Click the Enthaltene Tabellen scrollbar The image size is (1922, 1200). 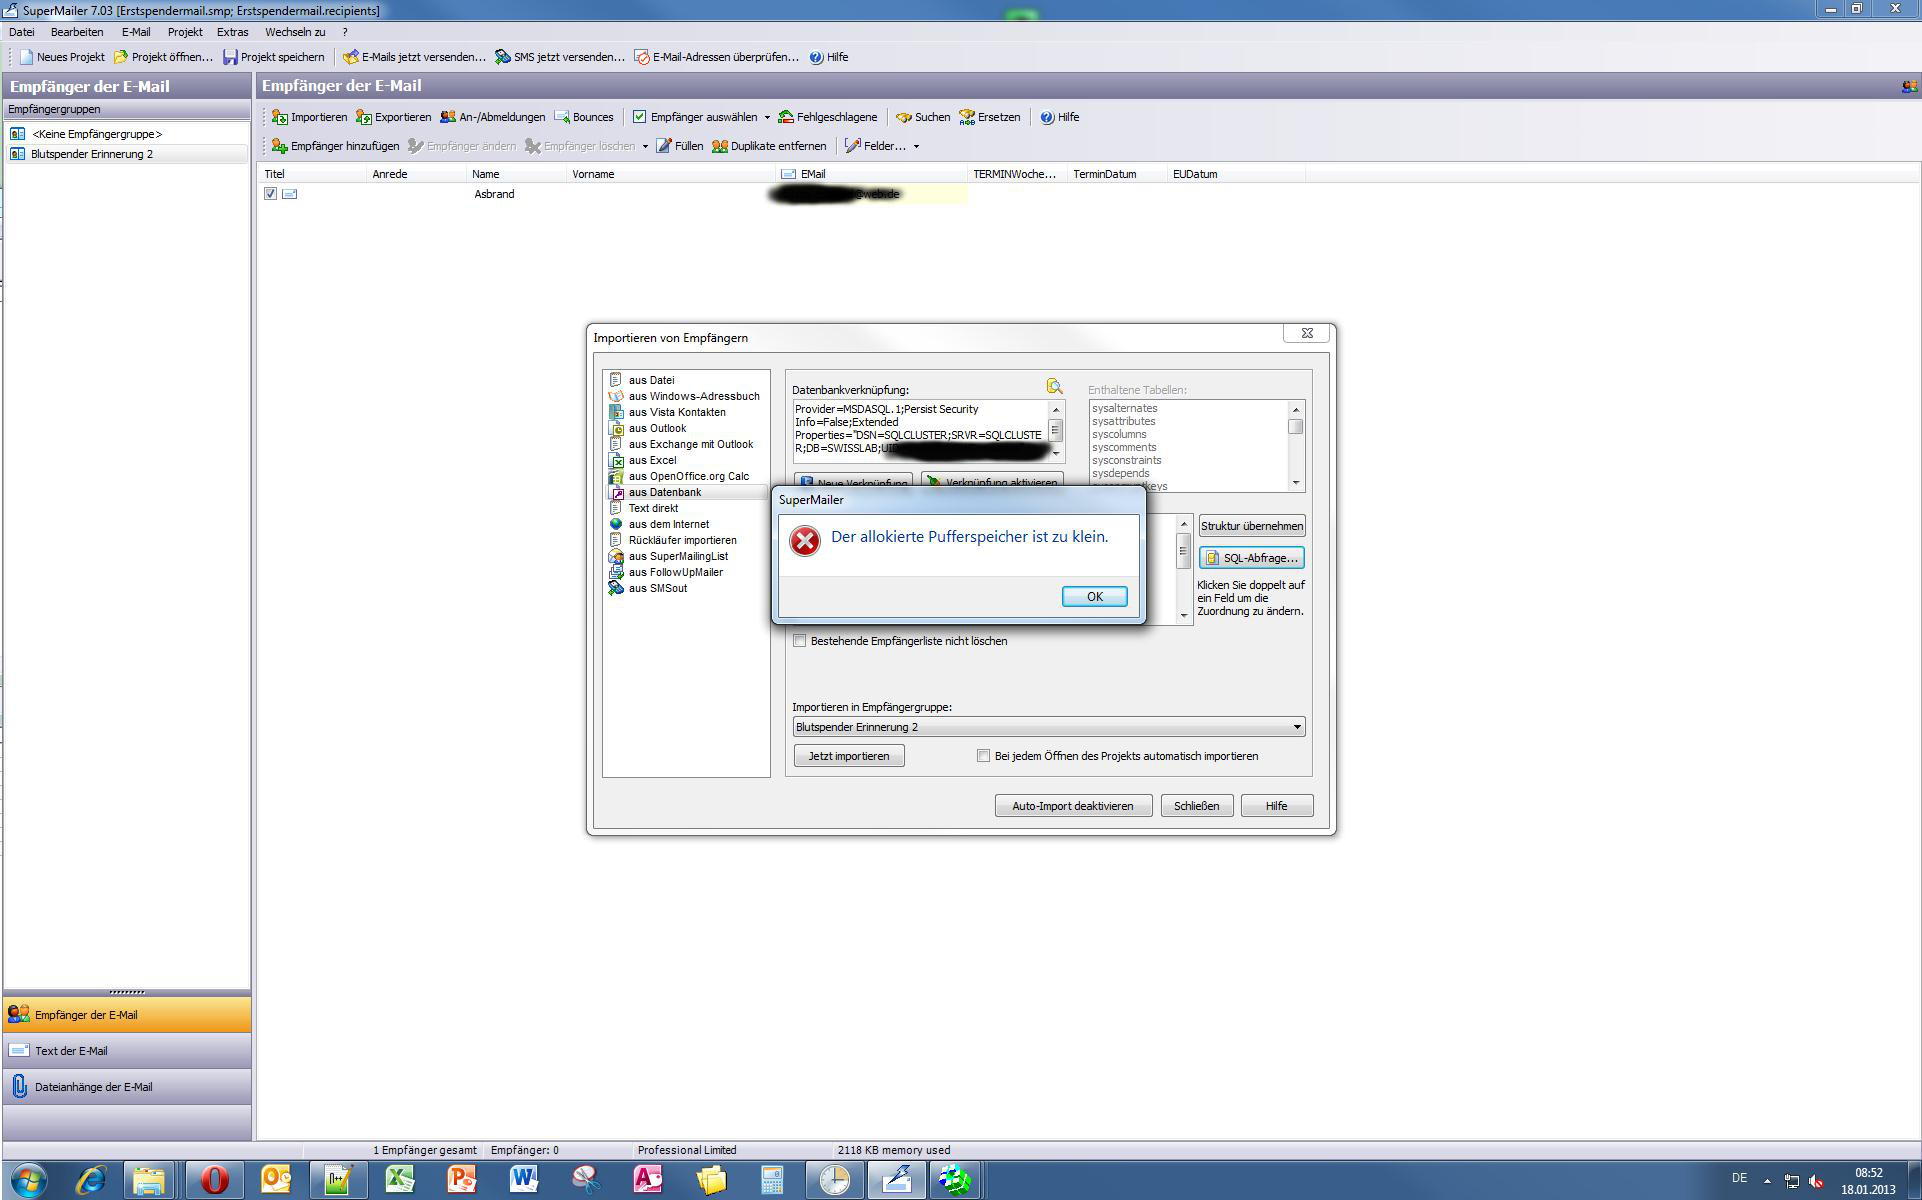coord(1296,446)
